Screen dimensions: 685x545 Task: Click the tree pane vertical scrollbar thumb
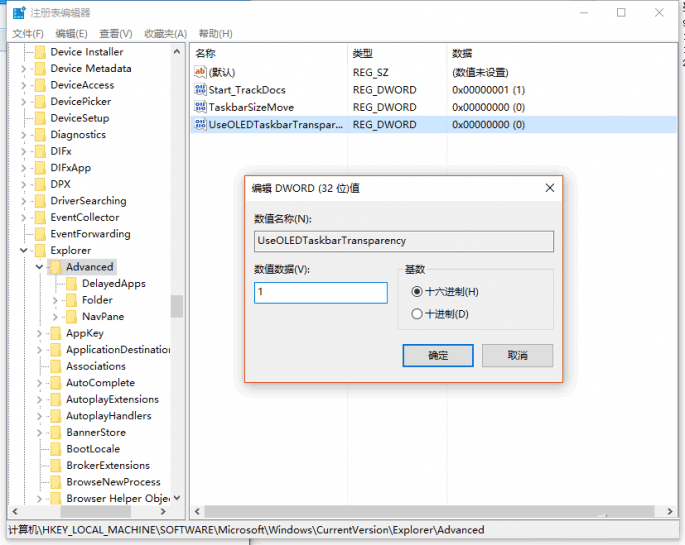click(176, 307)
